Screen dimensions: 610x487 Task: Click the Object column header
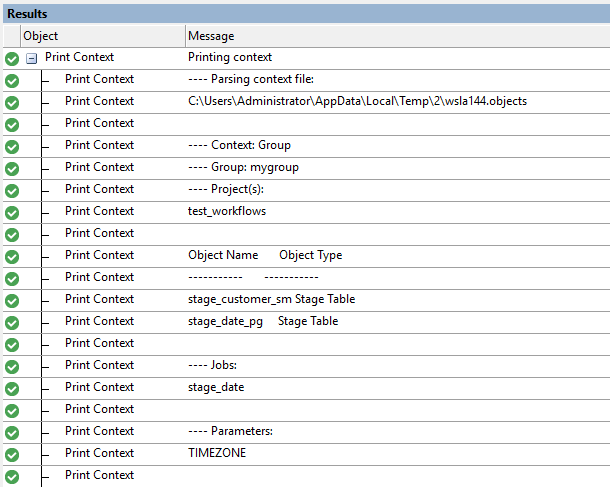[40, 36]
